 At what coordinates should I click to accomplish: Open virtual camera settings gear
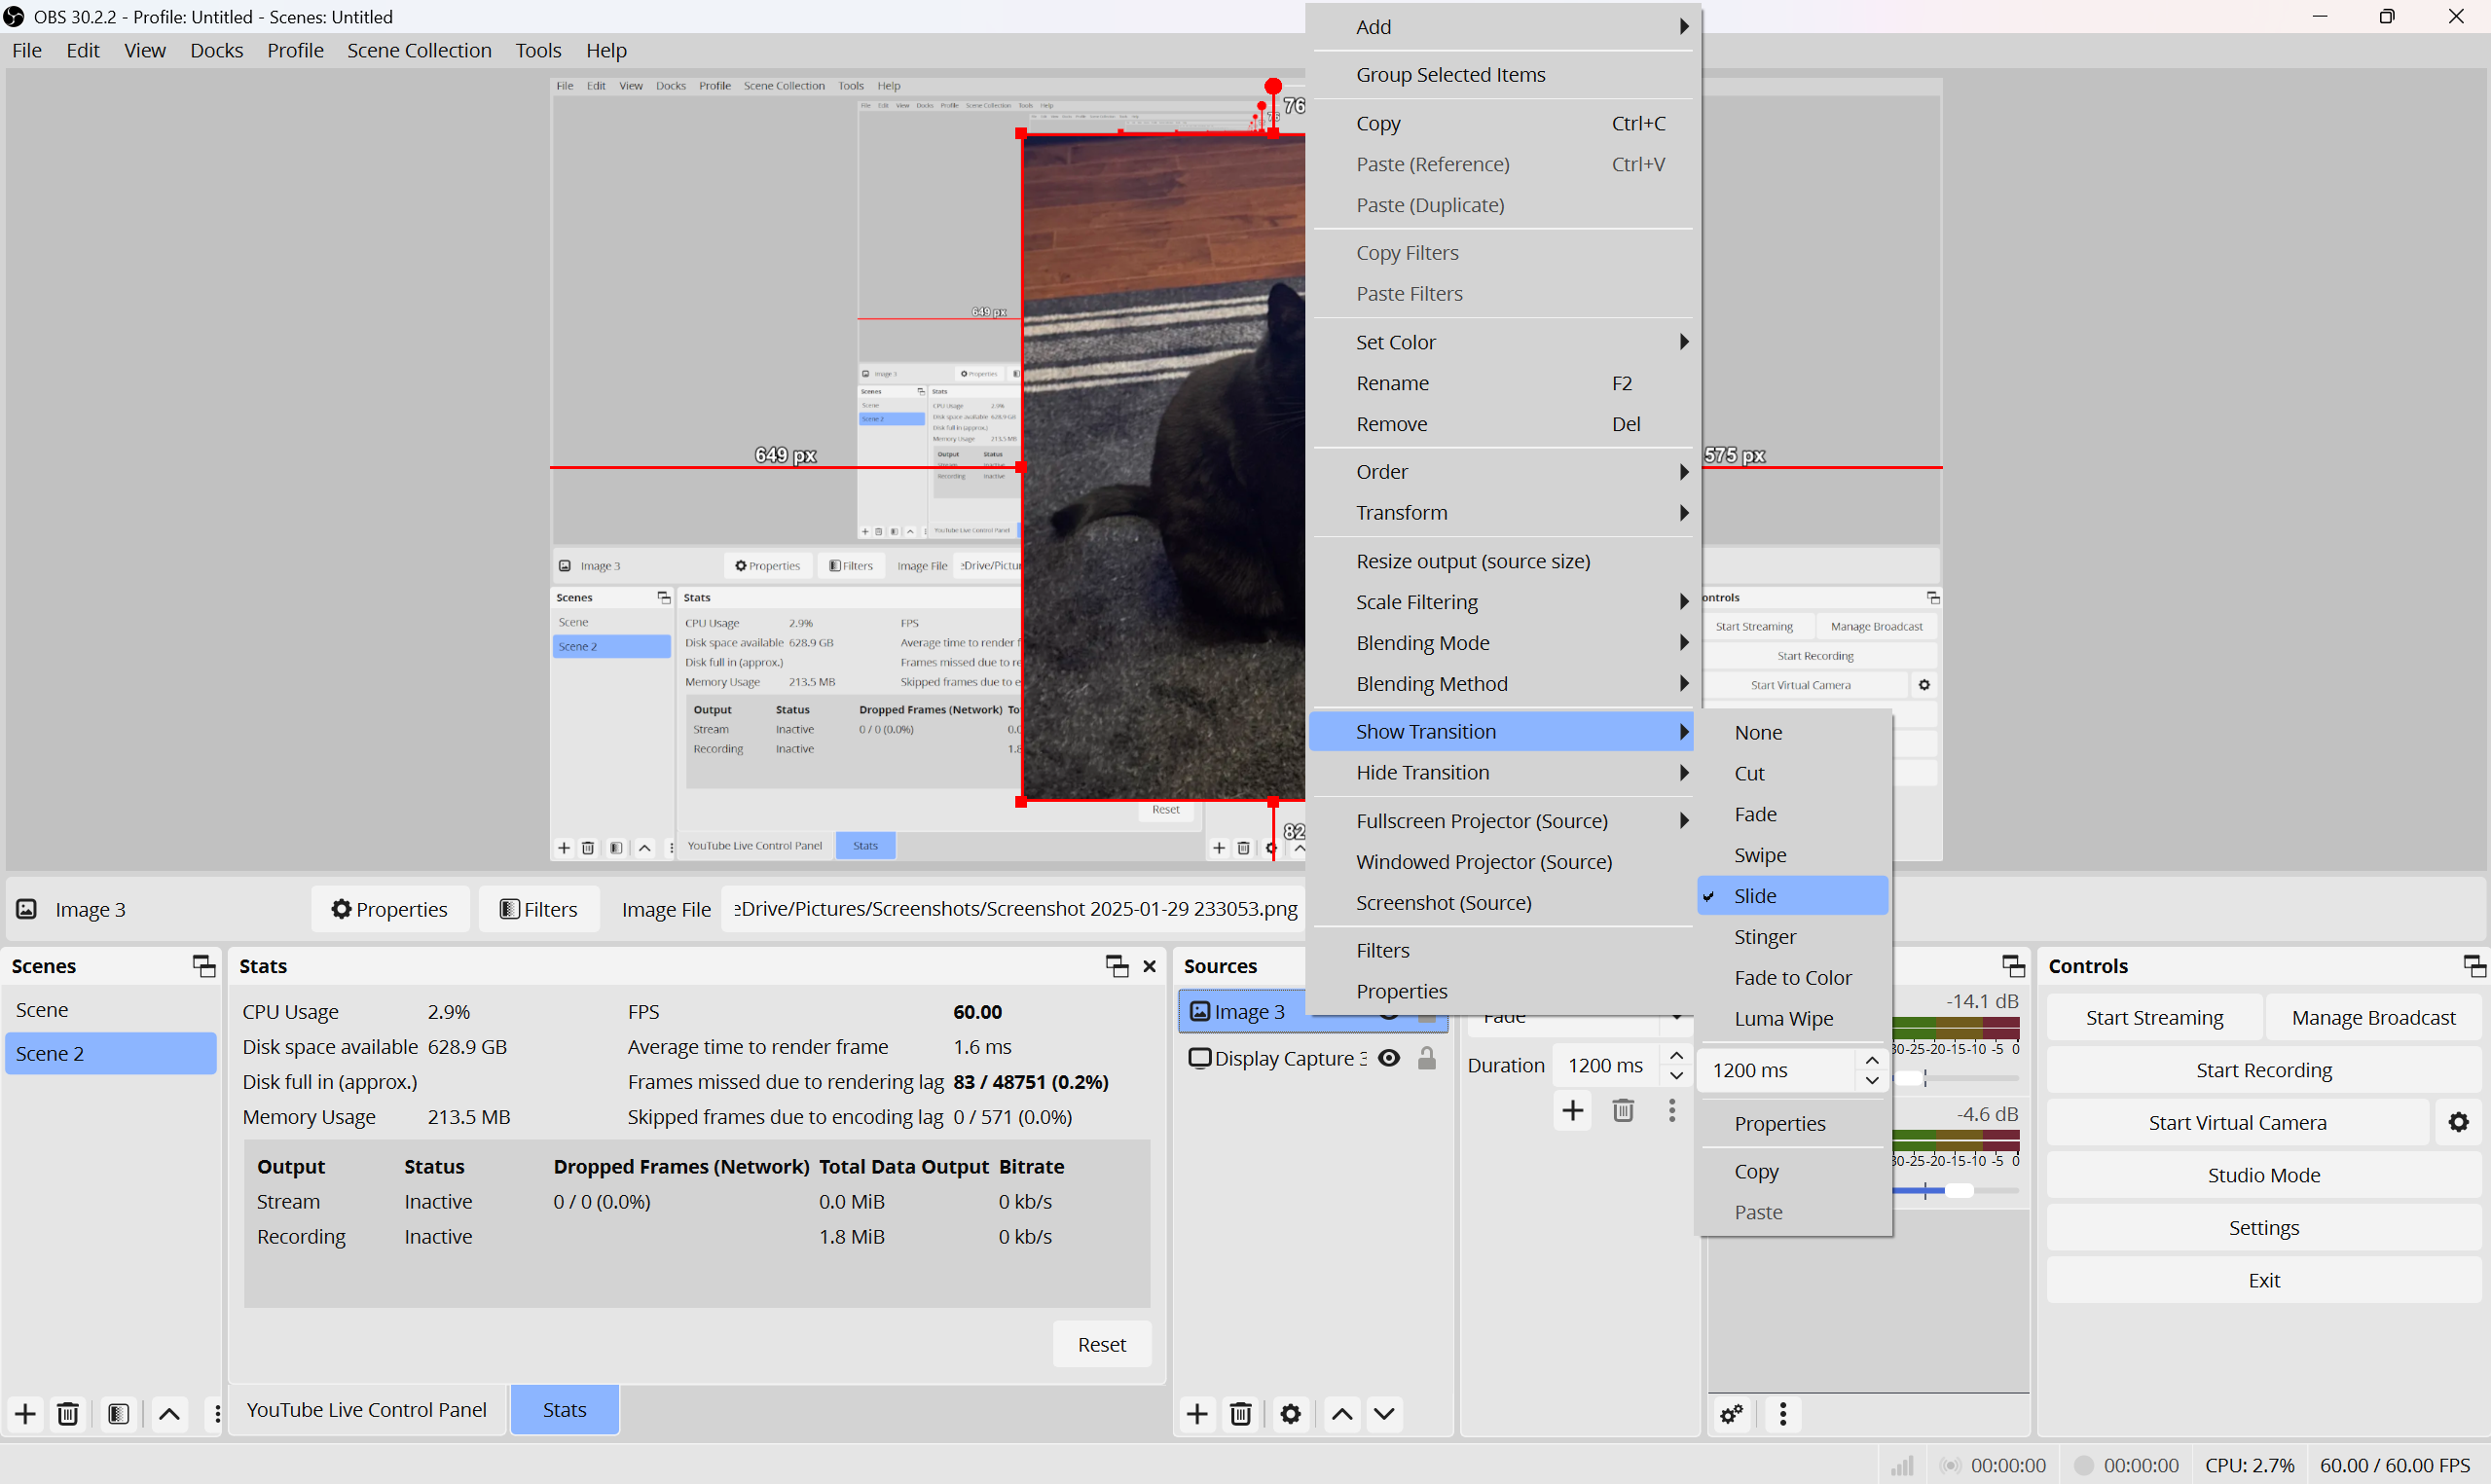[2459, 1122]
